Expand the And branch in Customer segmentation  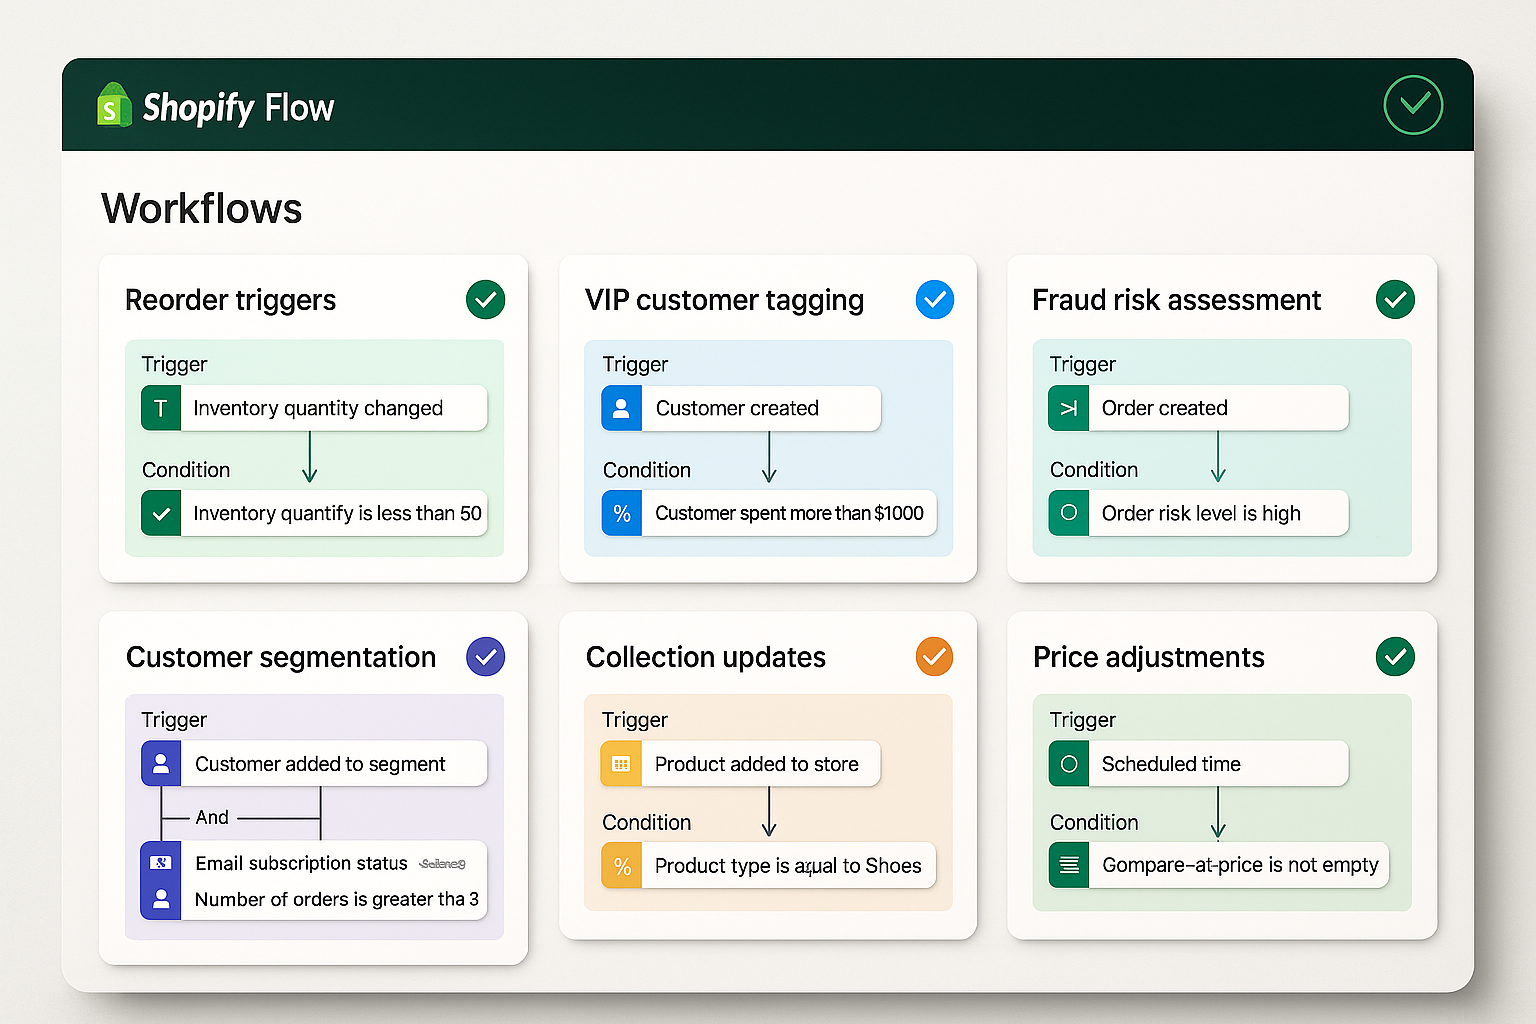212,817
